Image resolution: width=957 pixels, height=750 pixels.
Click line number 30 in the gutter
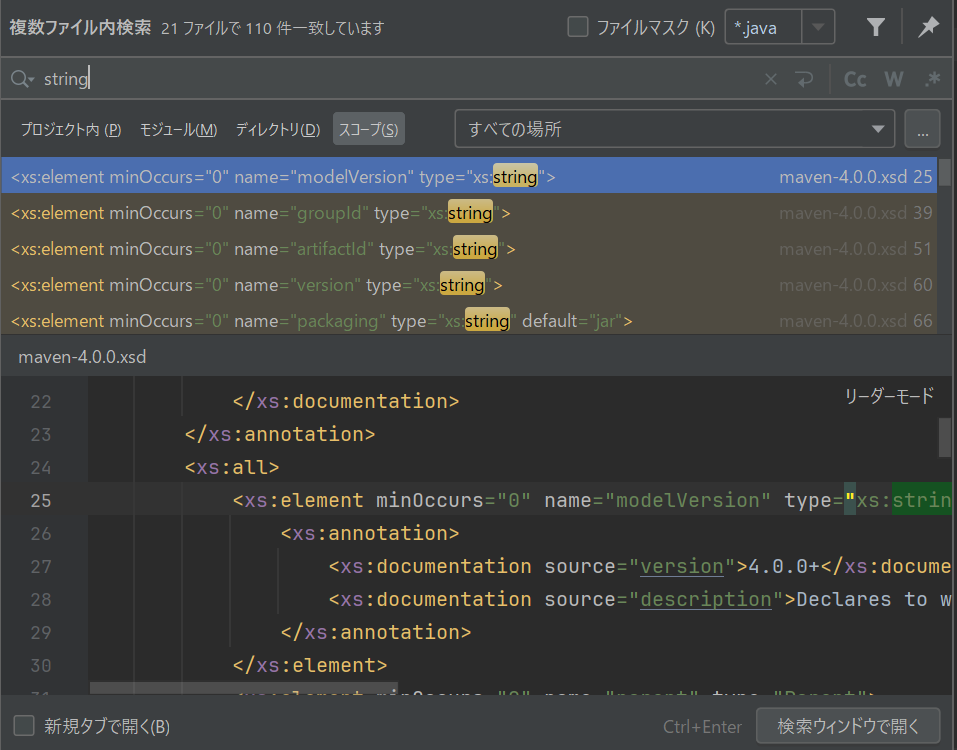(x=41, y=666)
